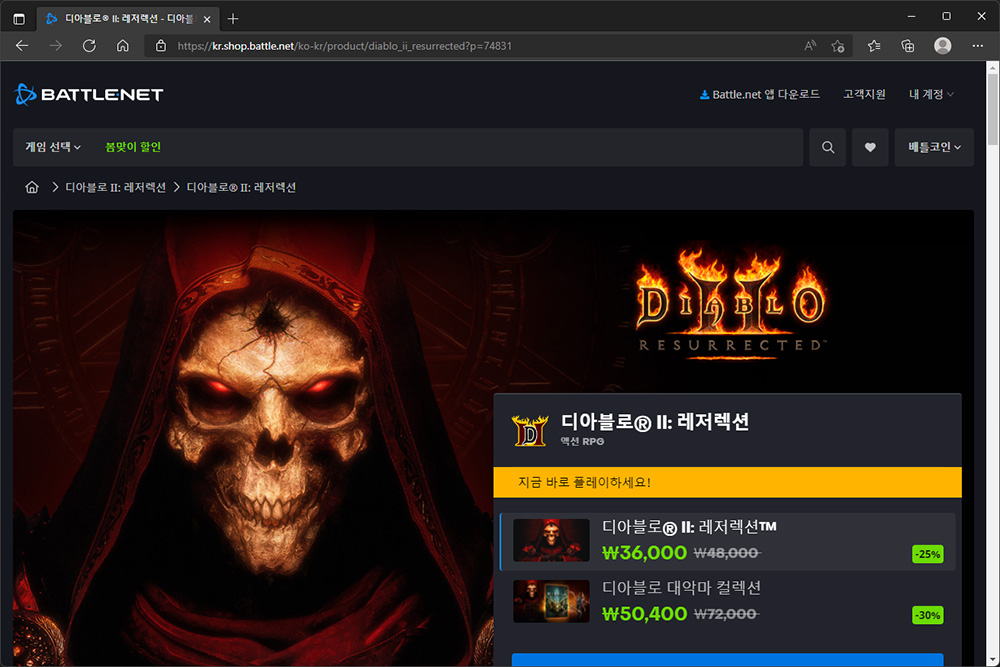The height and width of the screenshot is (667, 1000).
Task: Open the tab actions menu icon
Action: click(19, 19)
